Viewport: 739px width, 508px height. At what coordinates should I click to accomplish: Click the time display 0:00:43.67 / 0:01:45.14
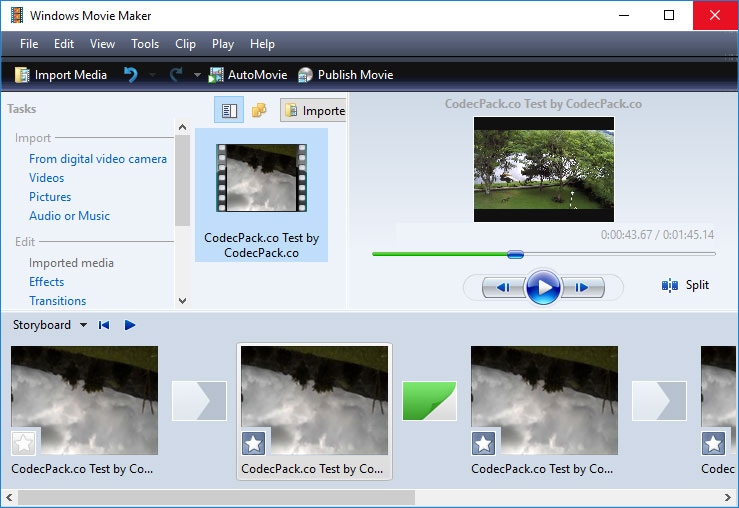[657, 235]
